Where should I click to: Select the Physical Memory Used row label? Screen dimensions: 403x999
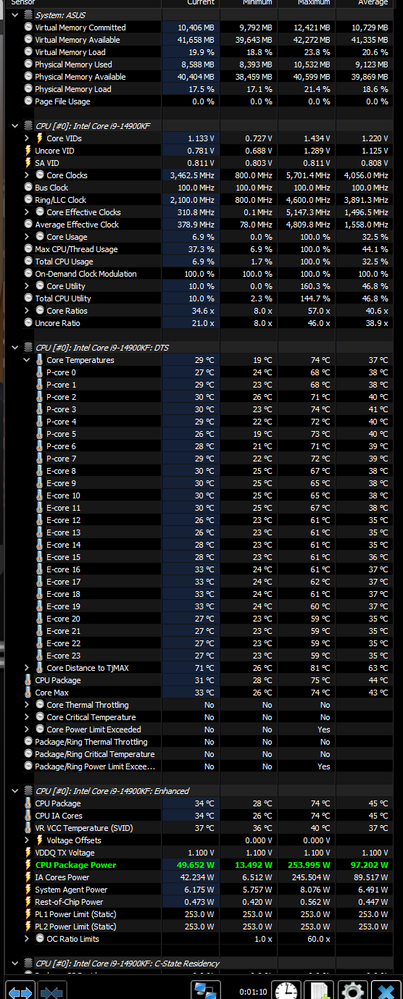click(73, 64)
